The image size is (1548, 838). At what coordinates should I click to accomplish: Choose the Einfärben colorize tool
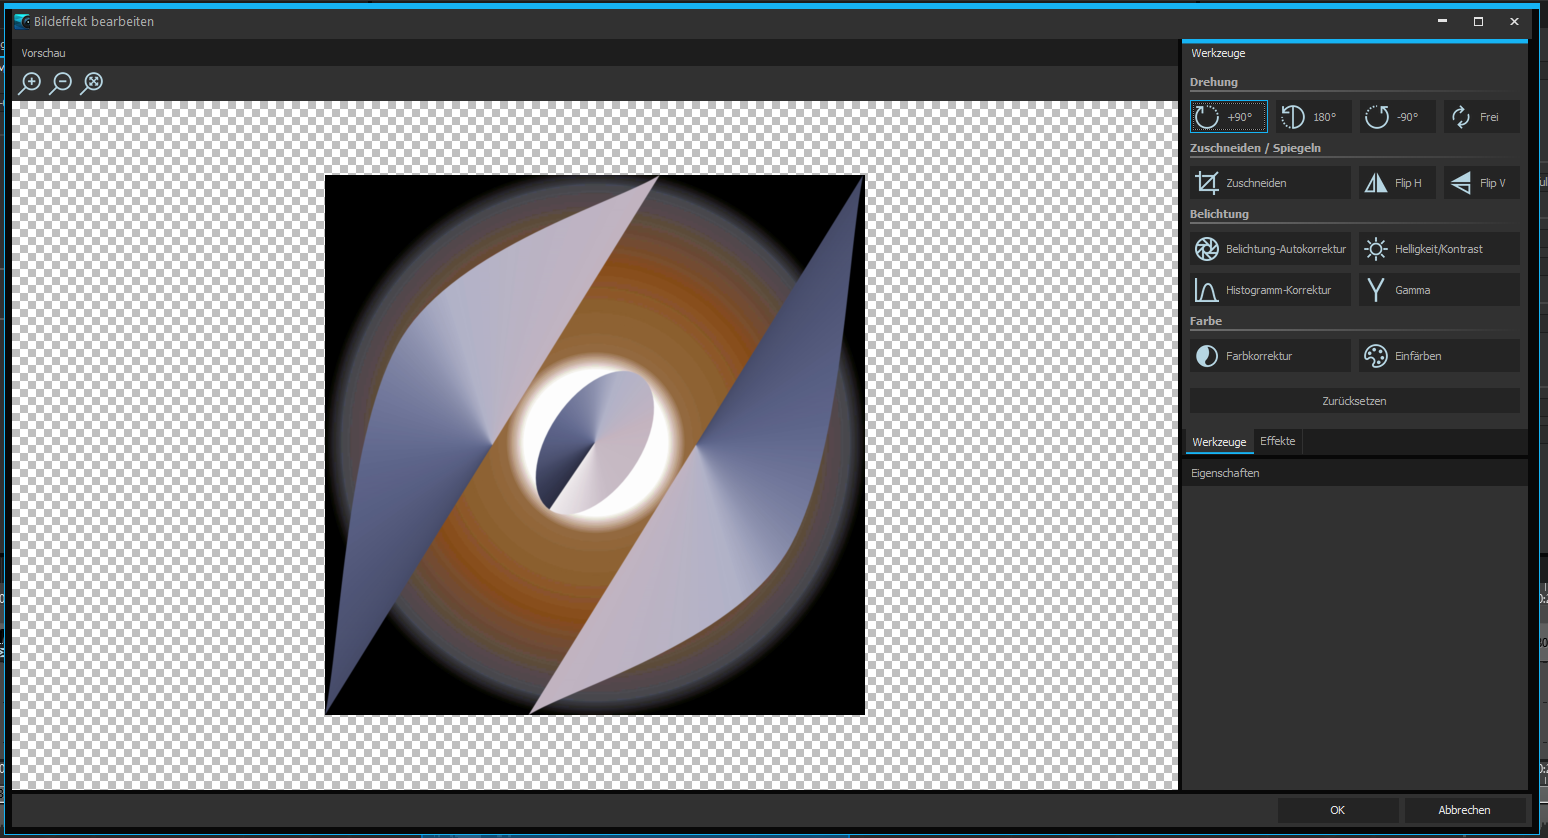[x=1438, y=356]
